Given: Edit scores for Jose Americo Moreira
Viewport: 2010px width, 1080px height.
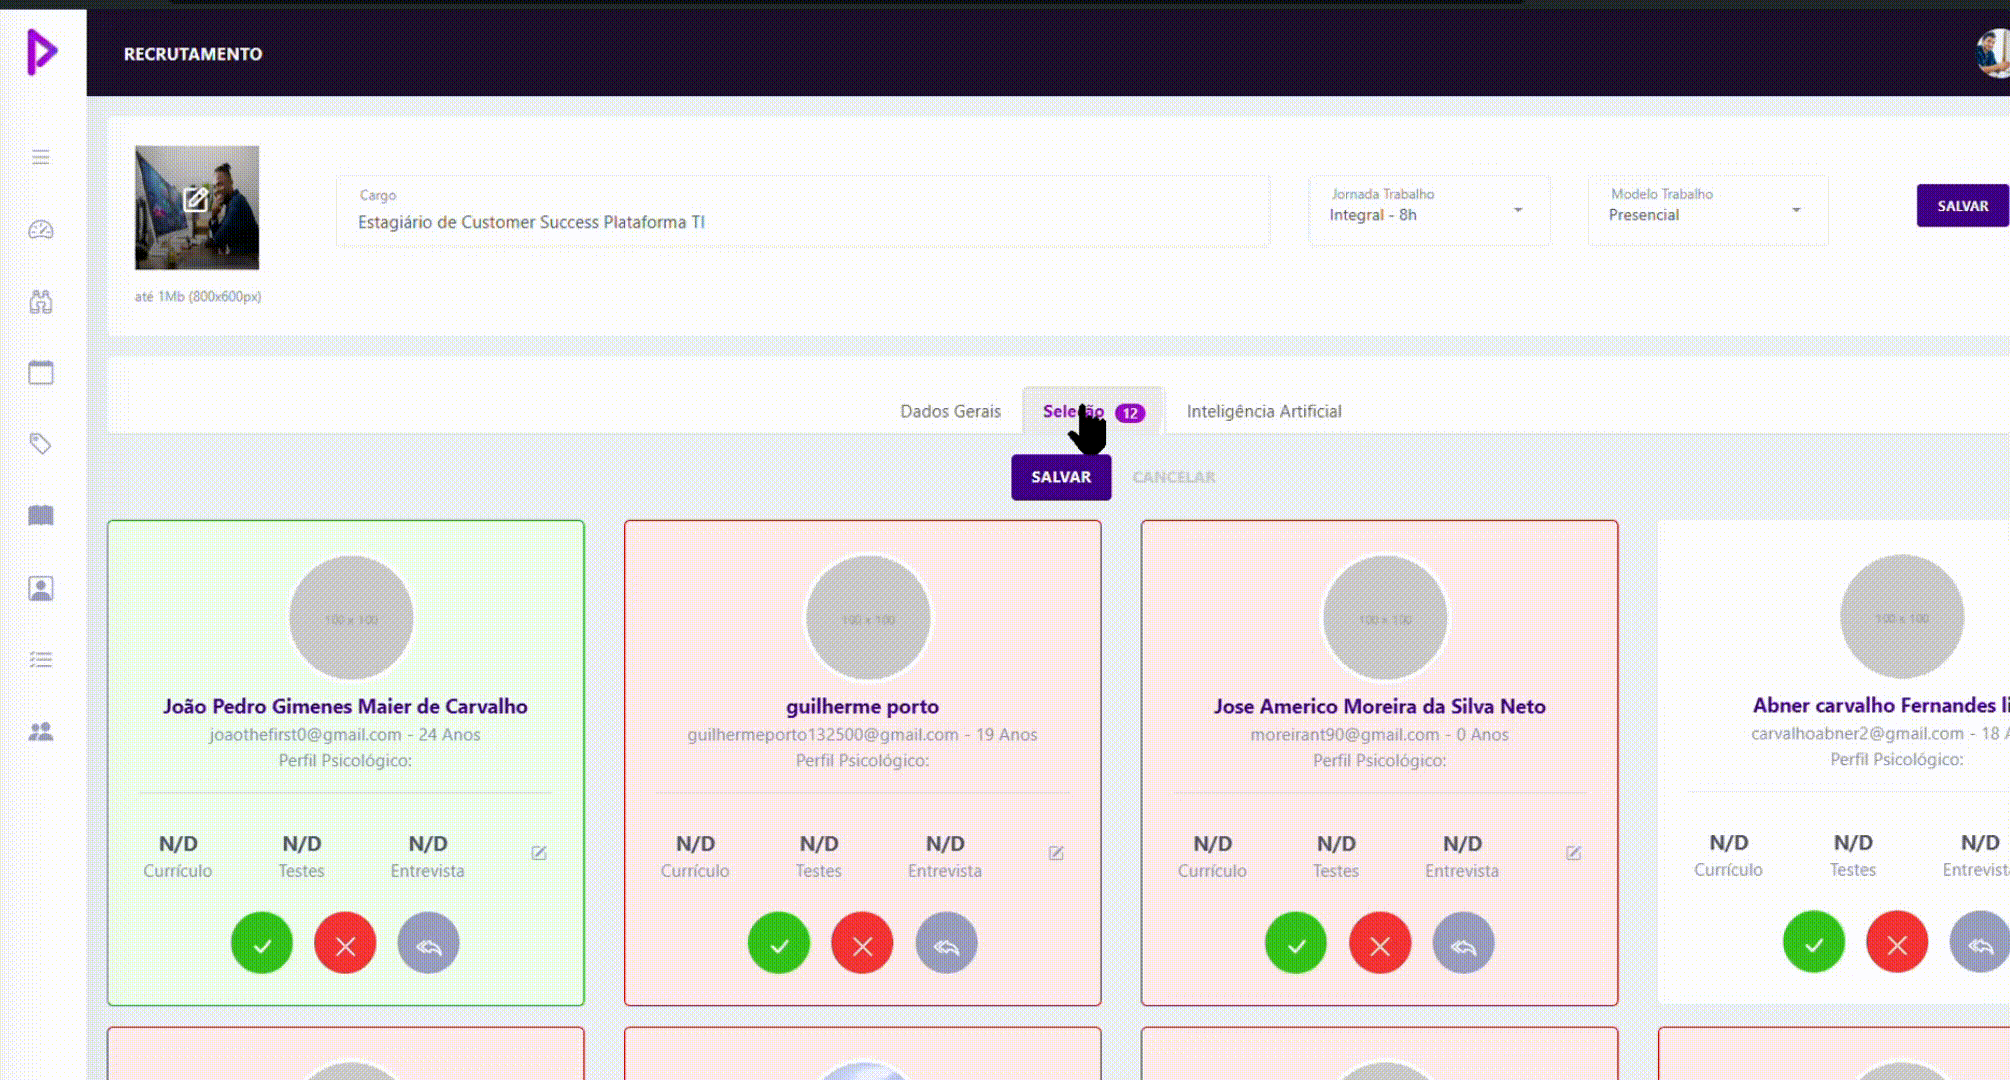Looking at the screenshot, I should tap(1573, 853).
